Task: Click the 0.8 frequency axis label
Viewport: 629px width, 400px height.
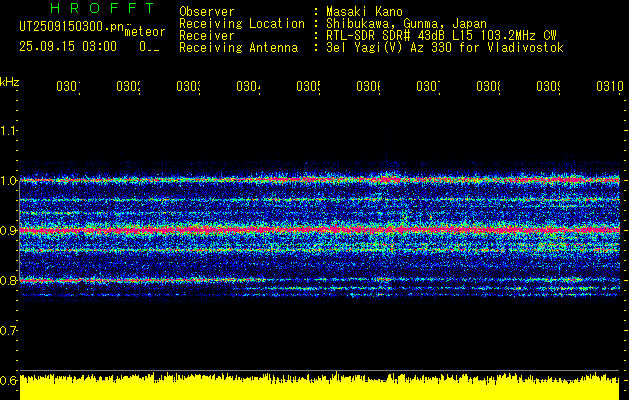Action: click(x=8, y=280)
